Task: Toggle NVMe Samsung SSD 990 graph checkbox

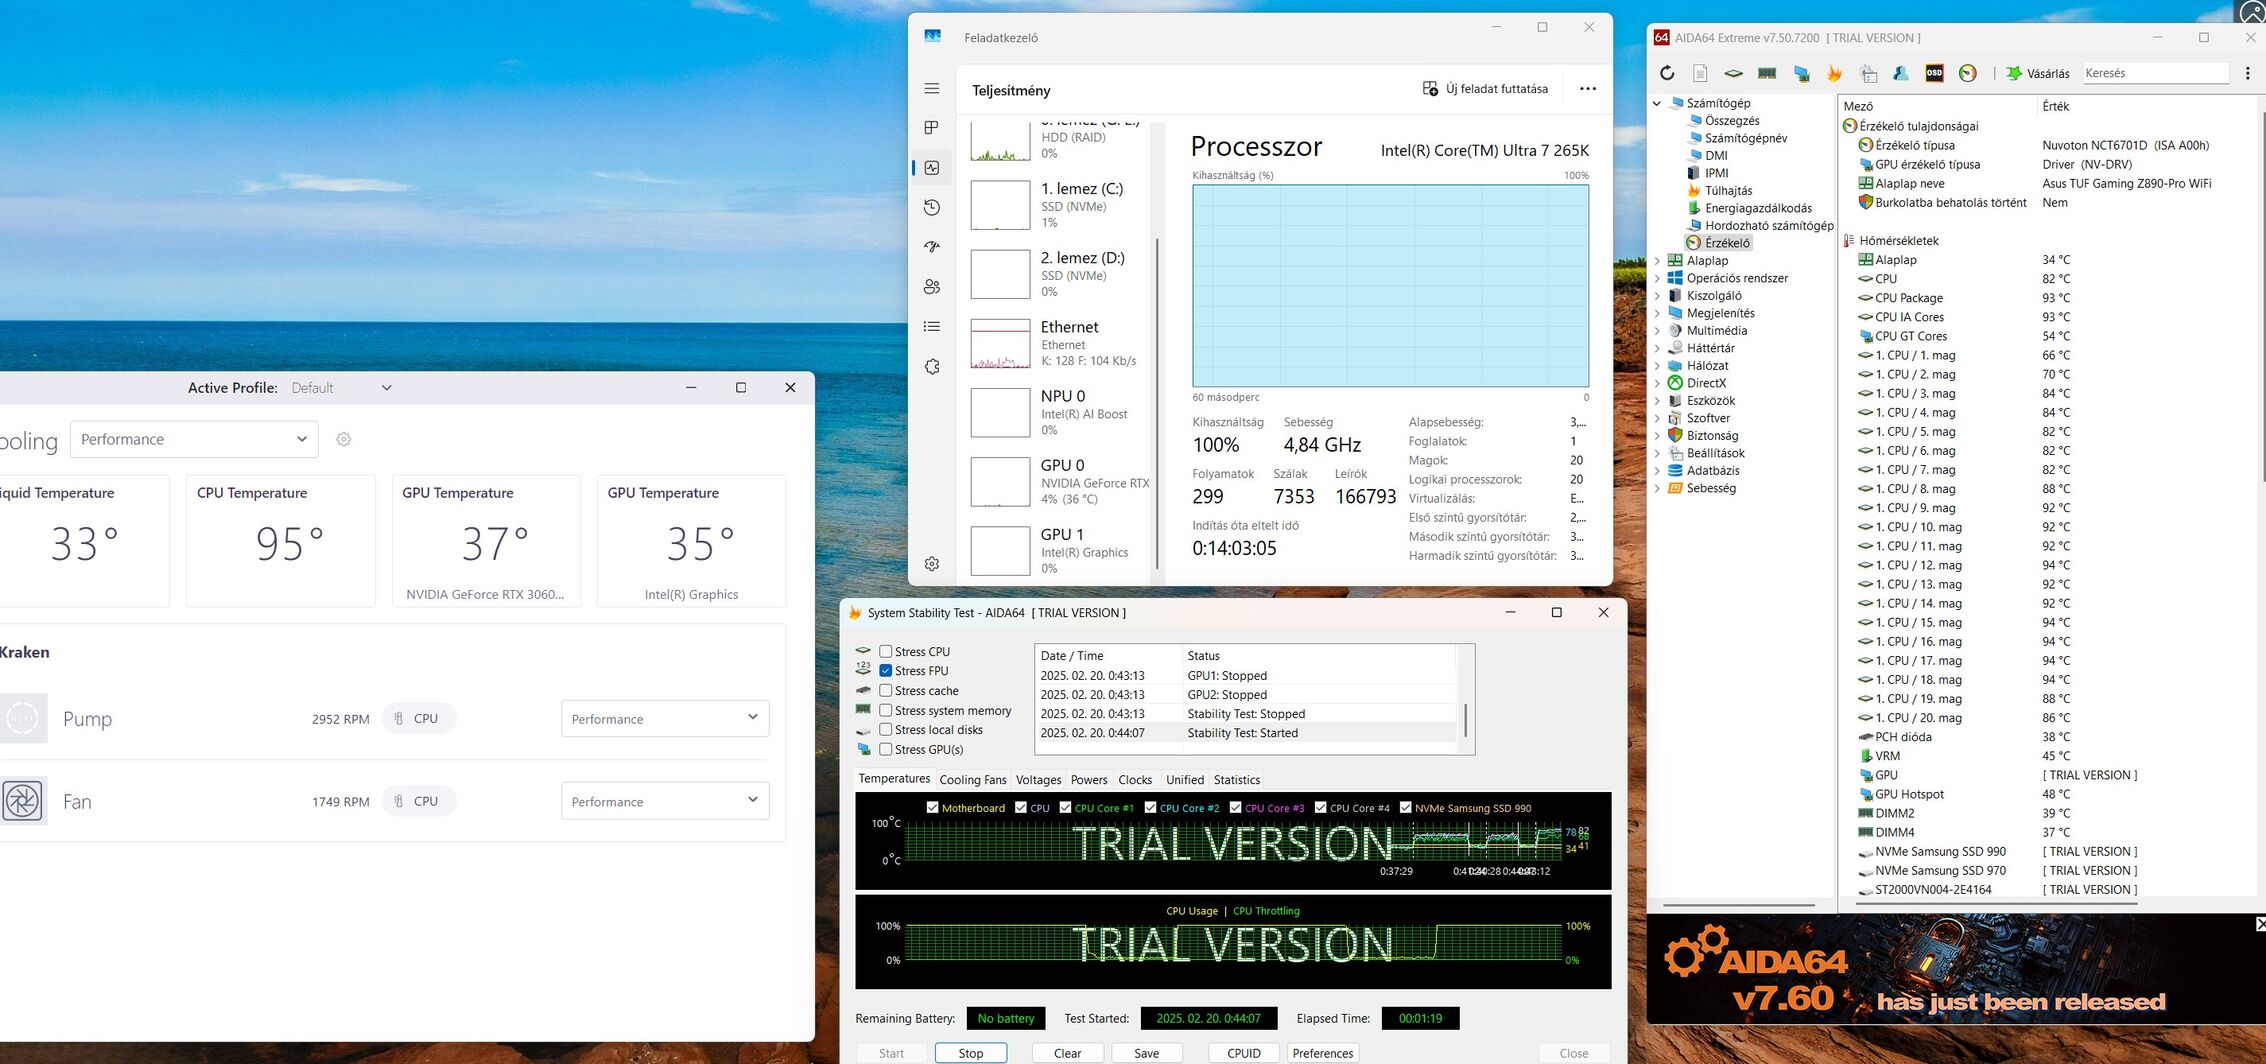Action: click(1406, 808)
